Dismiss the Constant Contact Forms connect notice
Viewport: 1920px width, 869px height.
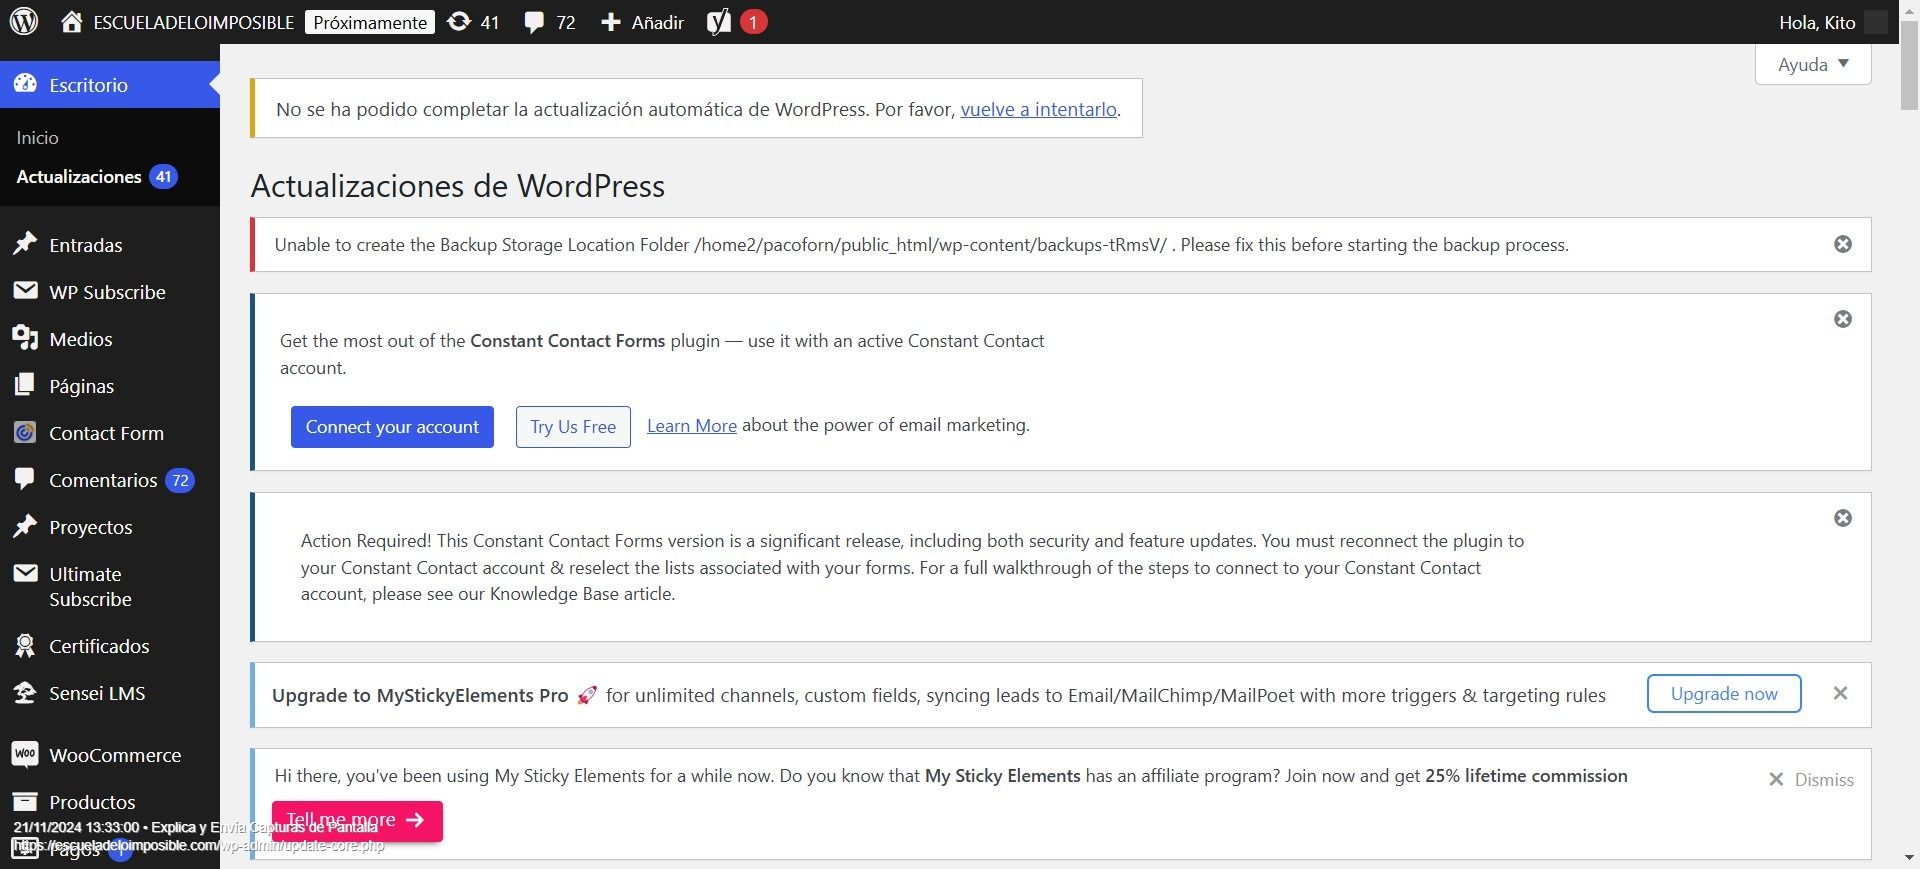1842,319
